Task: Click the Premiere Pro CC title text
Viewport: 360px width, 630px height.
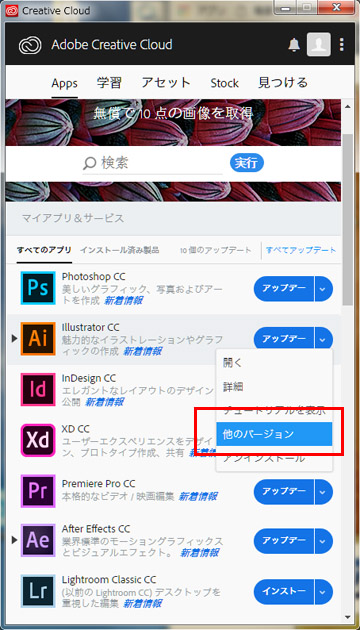Action: [x=98, y=483]
